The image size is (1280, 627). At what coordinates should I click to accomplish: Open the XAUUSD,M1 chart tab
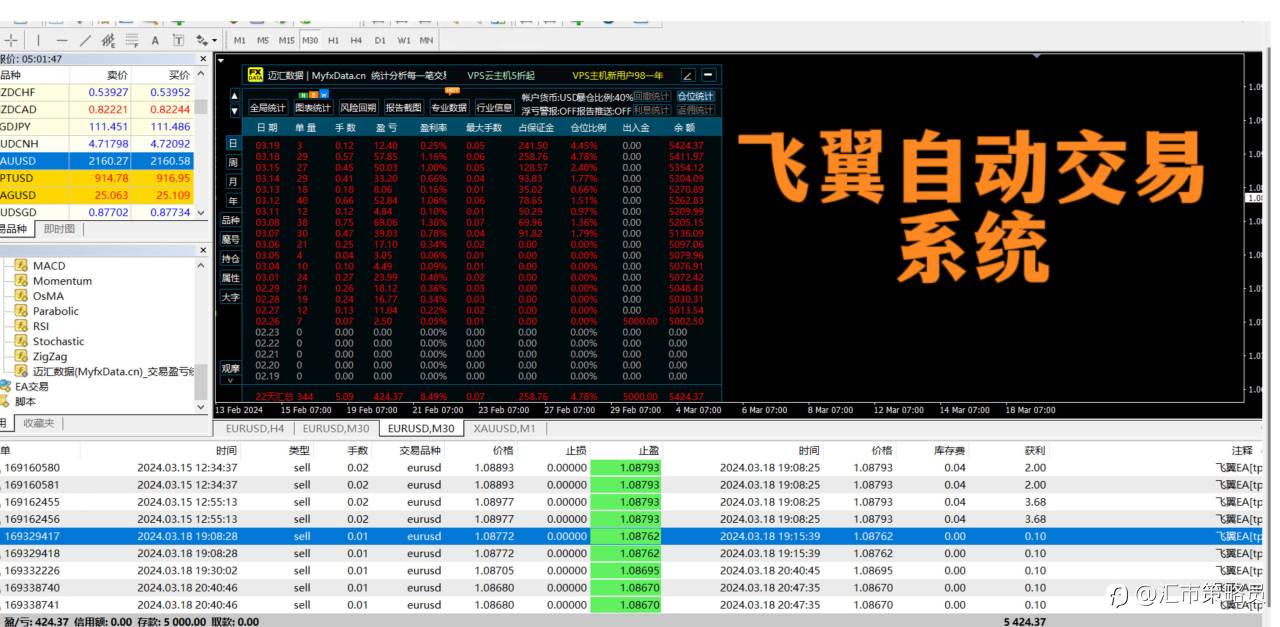(504, 428)
